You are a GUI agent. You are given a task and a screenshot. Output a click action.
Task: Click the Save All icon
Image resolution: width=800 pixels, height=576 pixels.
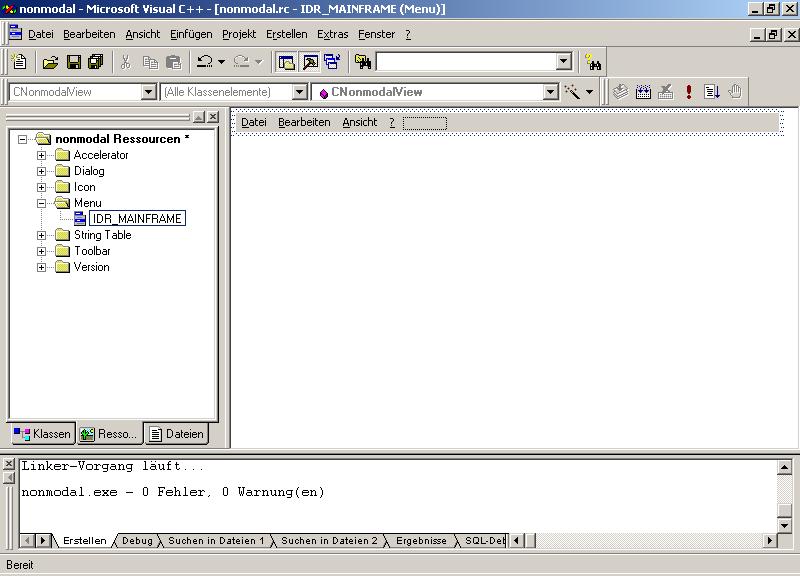(x=96, y=62)
